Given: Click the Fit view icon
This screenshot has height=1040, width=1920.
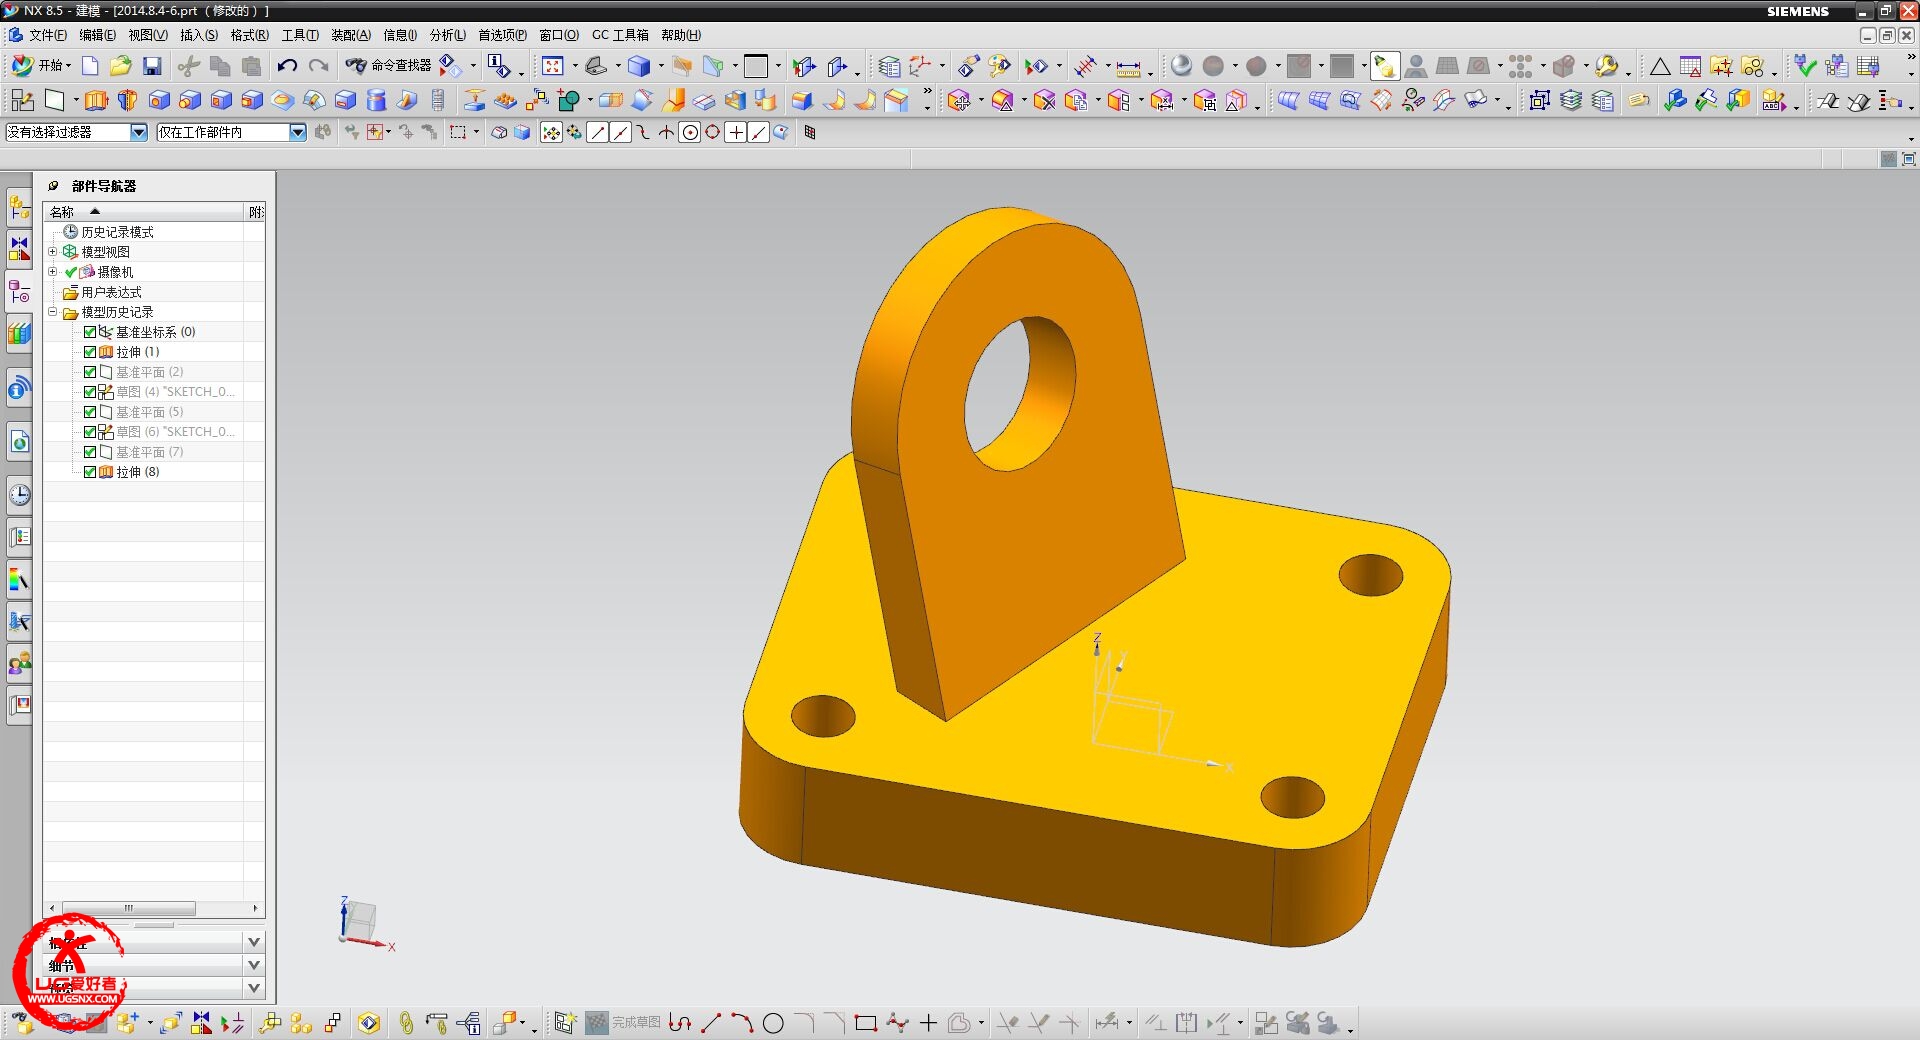Looking at the screenshot, I should pos(552,66).
